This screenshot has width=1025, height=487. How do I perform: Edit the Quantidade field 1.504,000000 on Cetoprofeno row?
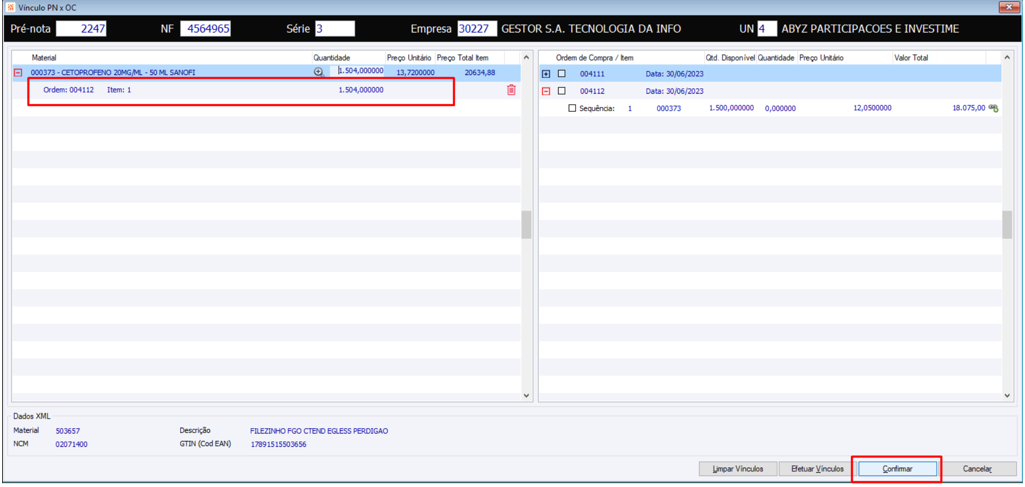(360, 72)
